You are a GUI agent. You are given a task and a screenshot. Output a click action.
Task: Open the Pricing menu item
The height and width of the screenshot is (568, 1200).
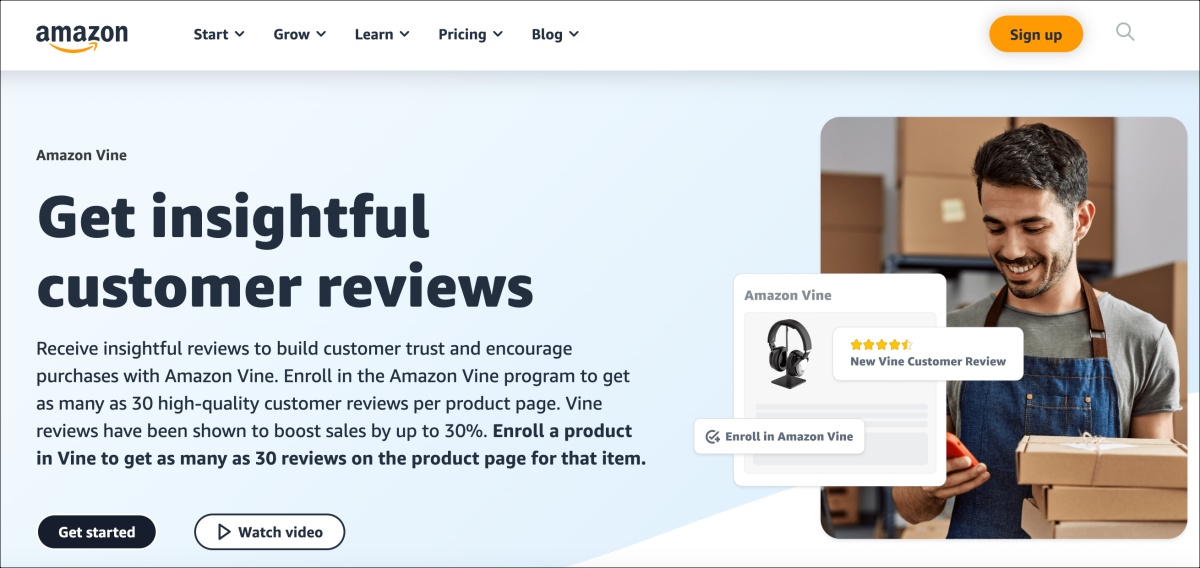pyautogui.click(x=470, y=34)
